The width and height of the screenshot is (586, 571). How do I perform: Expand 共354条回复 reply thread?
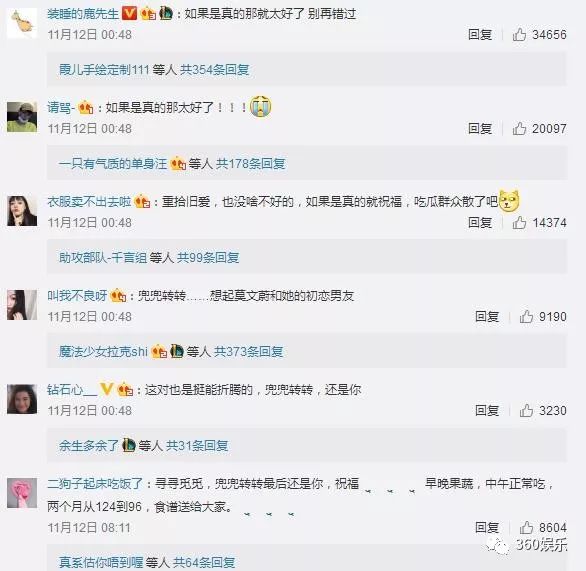tap(215, 70)
